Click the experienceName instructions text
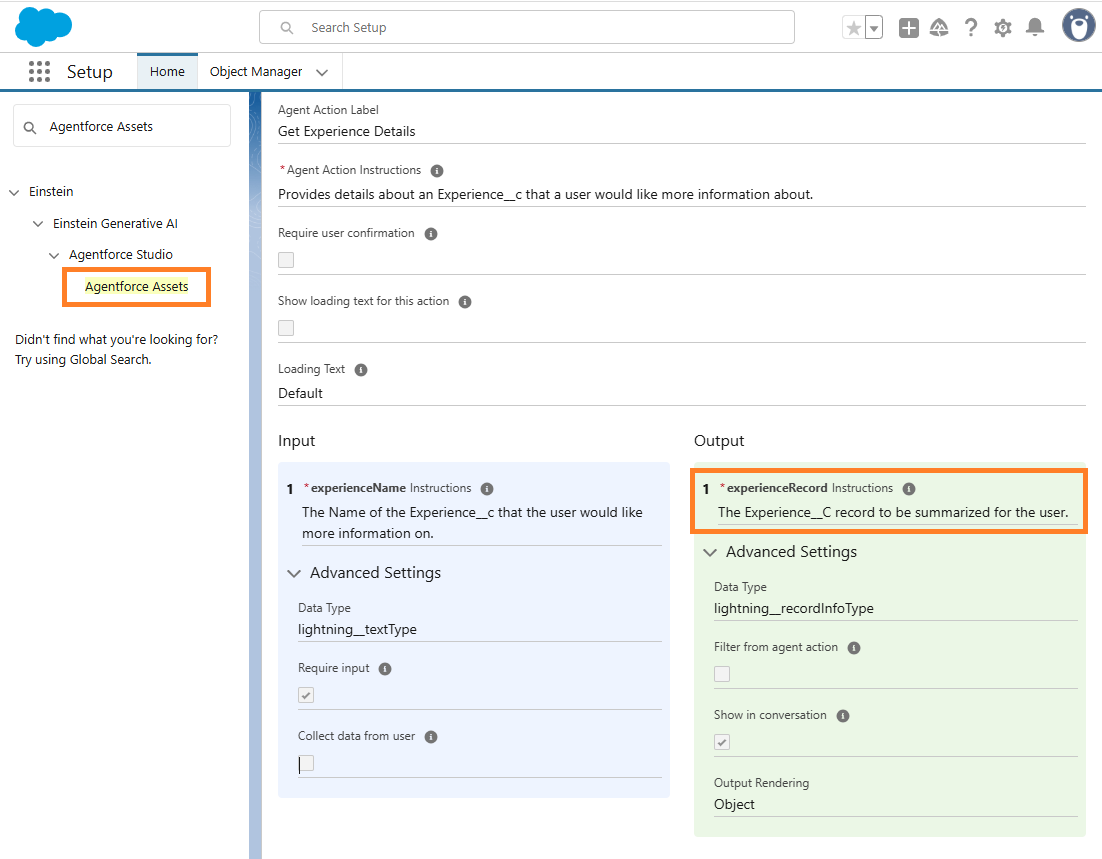This screenshot has width=1102, height=859. click(x=472, y=523)
